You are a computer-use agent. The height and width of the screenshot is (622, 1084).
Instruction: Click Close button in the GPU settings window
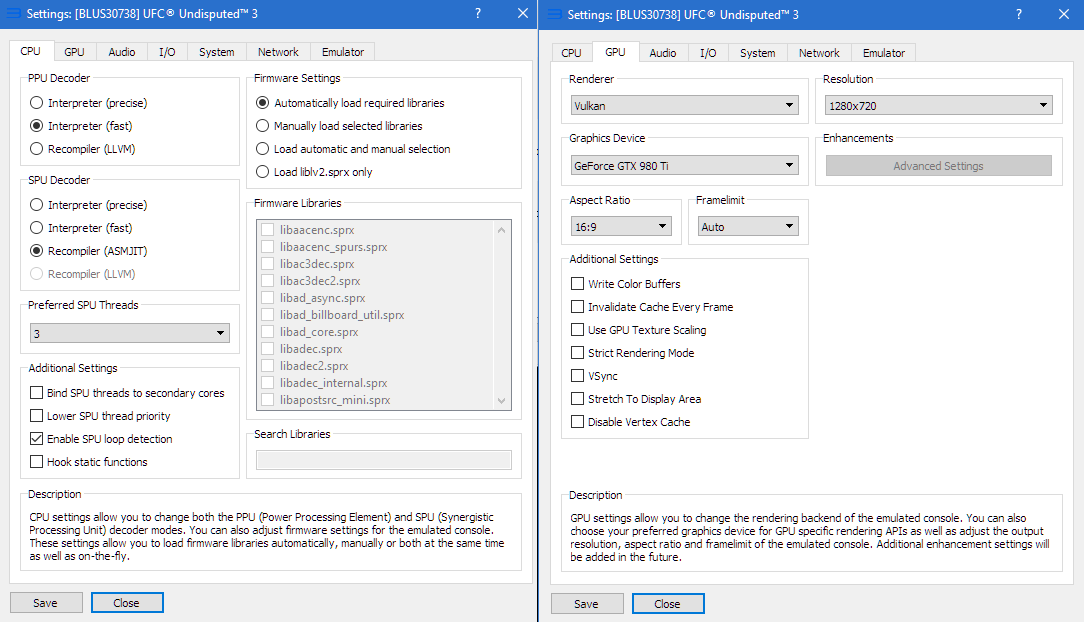click(667, 604)
